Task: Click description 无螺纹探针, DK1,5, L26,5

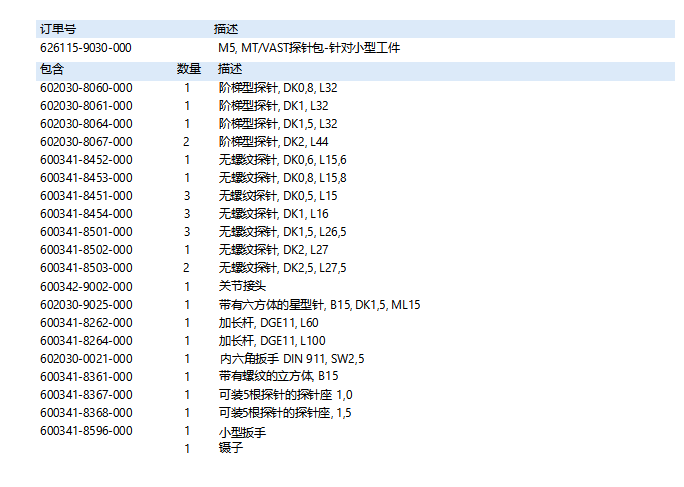Action: (282, 231)
